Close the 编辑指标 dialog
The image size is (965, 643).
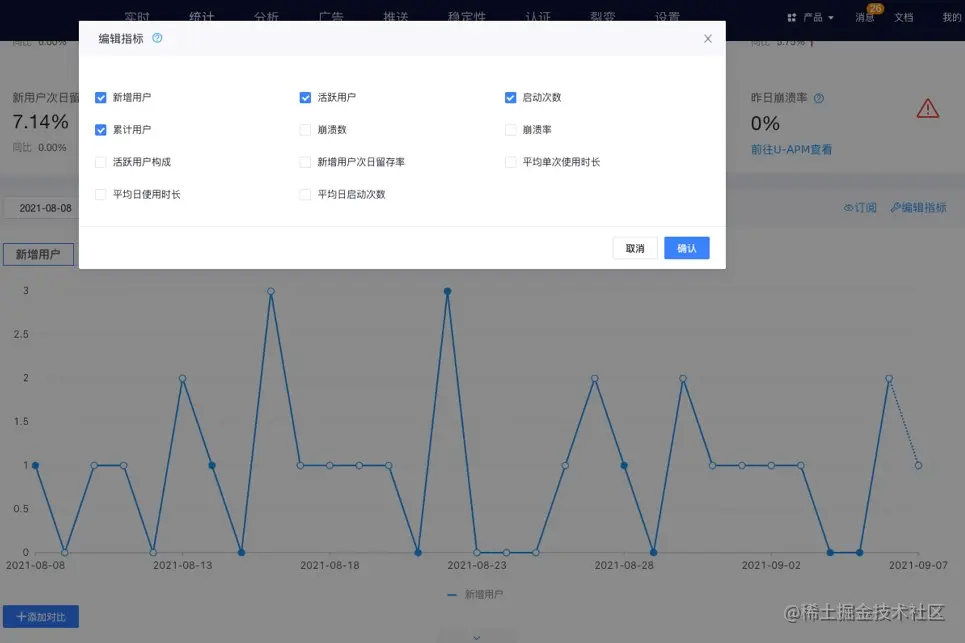[708, 39]
